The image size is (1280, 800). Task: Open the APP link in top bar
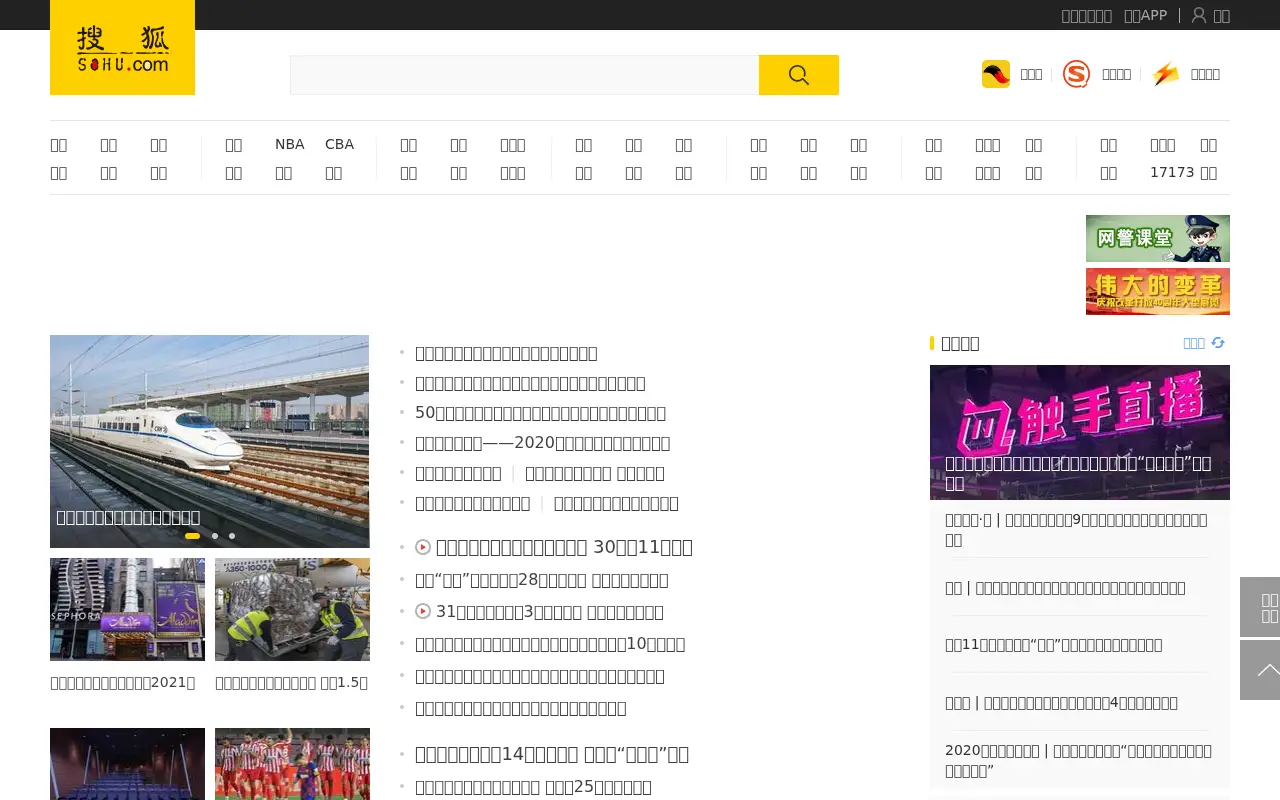[1146, 15]
